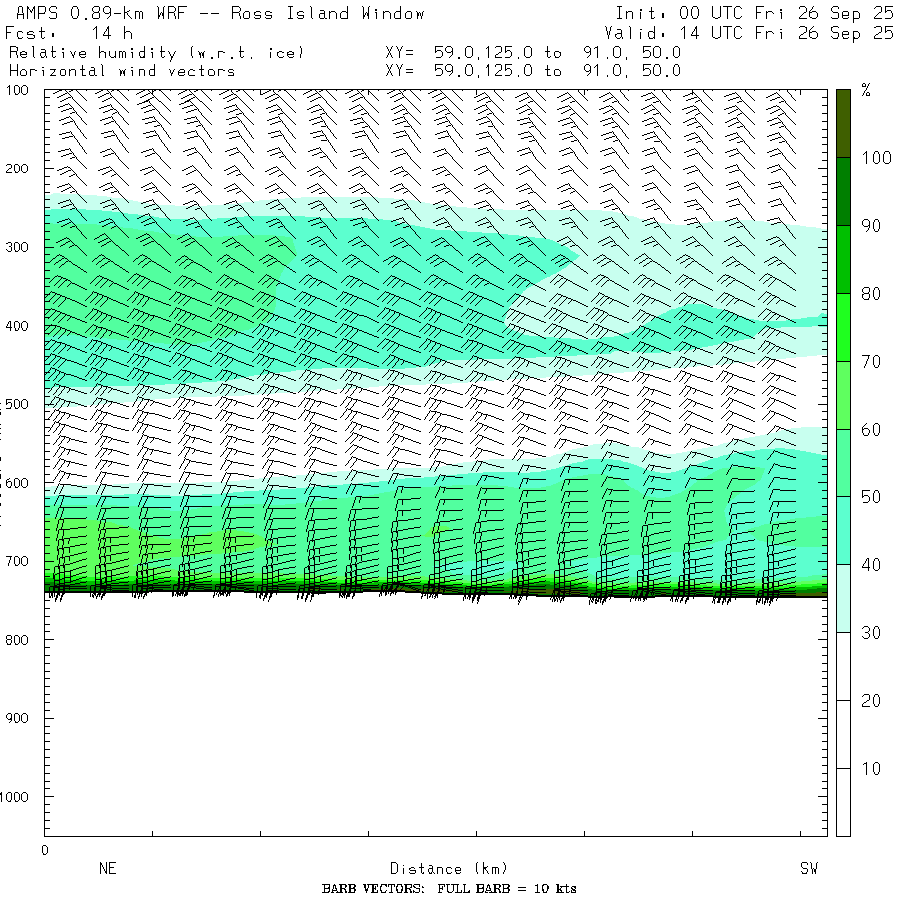Select the 500 tick label on pressure axis

(x=20, y=404)
